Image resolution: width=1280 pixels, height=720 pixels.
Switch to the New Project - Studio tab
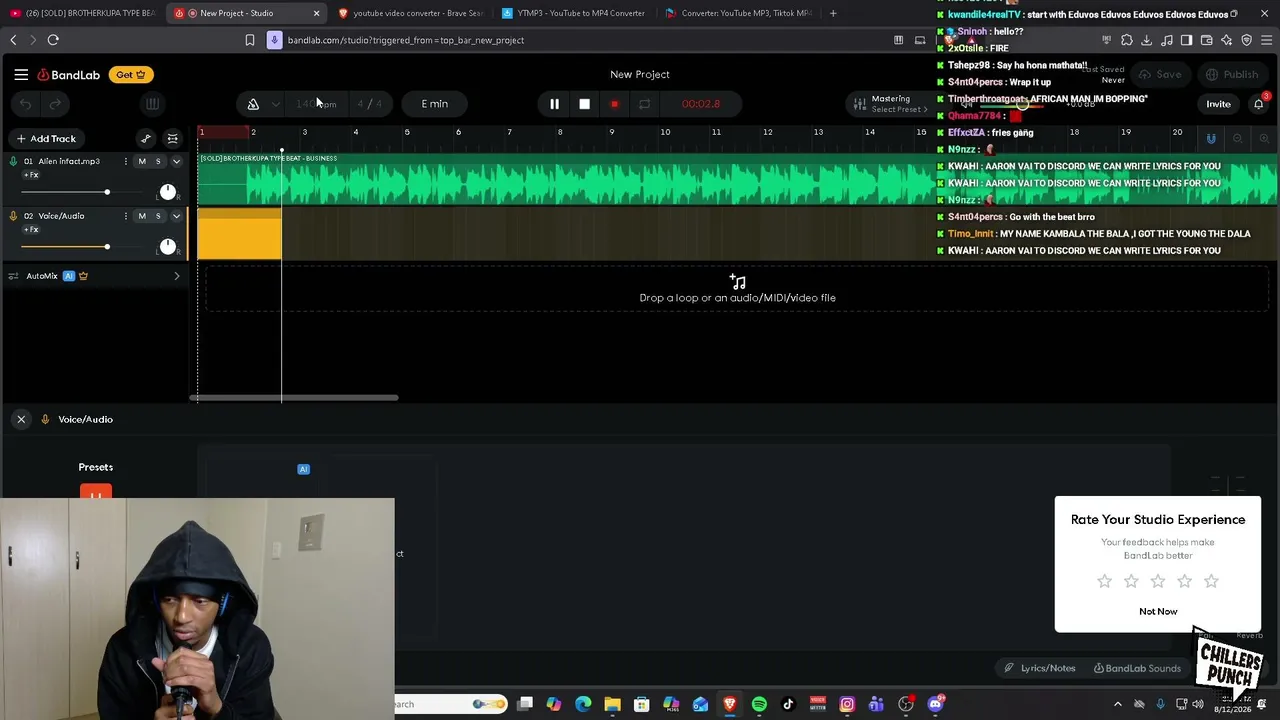[247, 13]
